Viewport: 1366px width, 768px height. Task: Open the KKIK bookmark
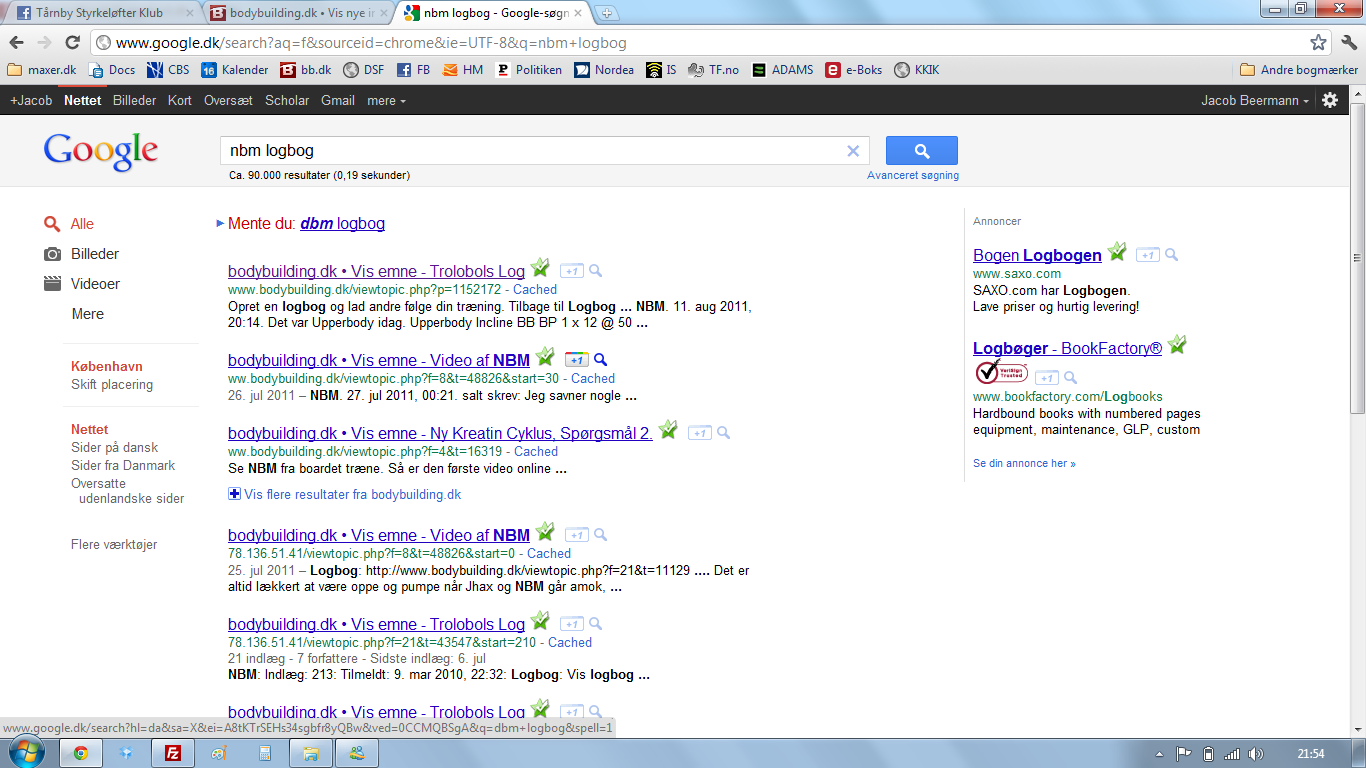pyautogui.click(x=917, y=70)
